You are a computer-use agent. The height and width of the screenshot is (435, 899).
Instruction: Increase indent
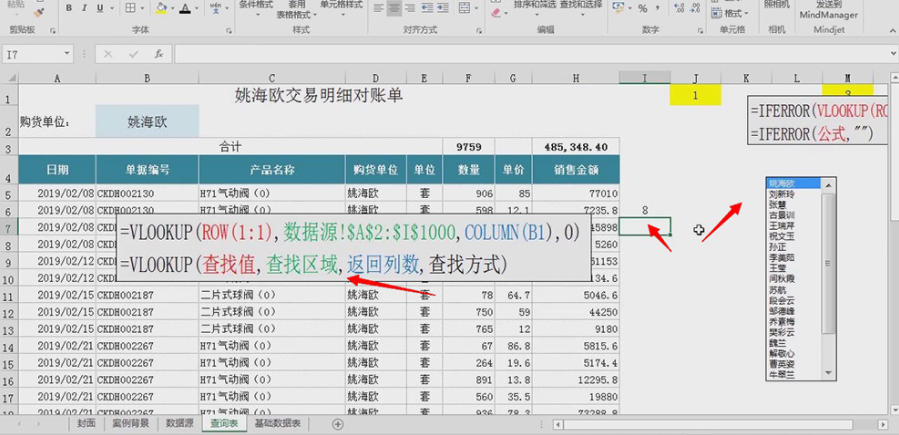coord(444,8)
